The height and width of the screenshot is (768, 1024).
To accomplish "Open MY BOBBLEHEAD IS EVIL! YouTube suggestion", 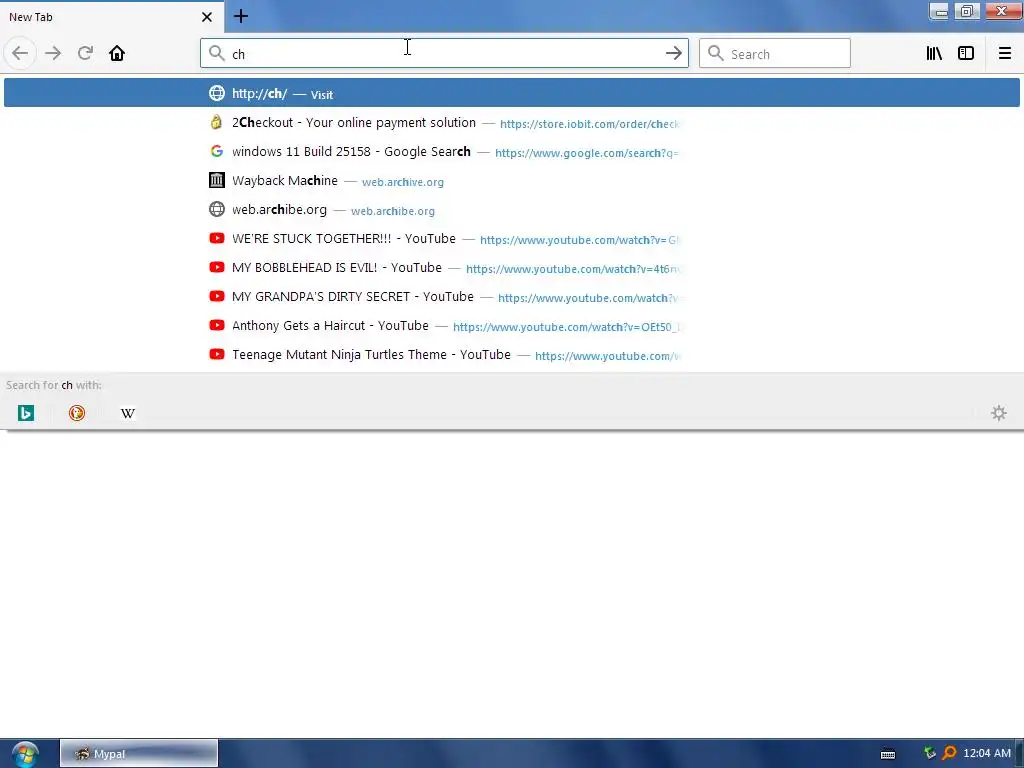I will (x=511, y=268).
